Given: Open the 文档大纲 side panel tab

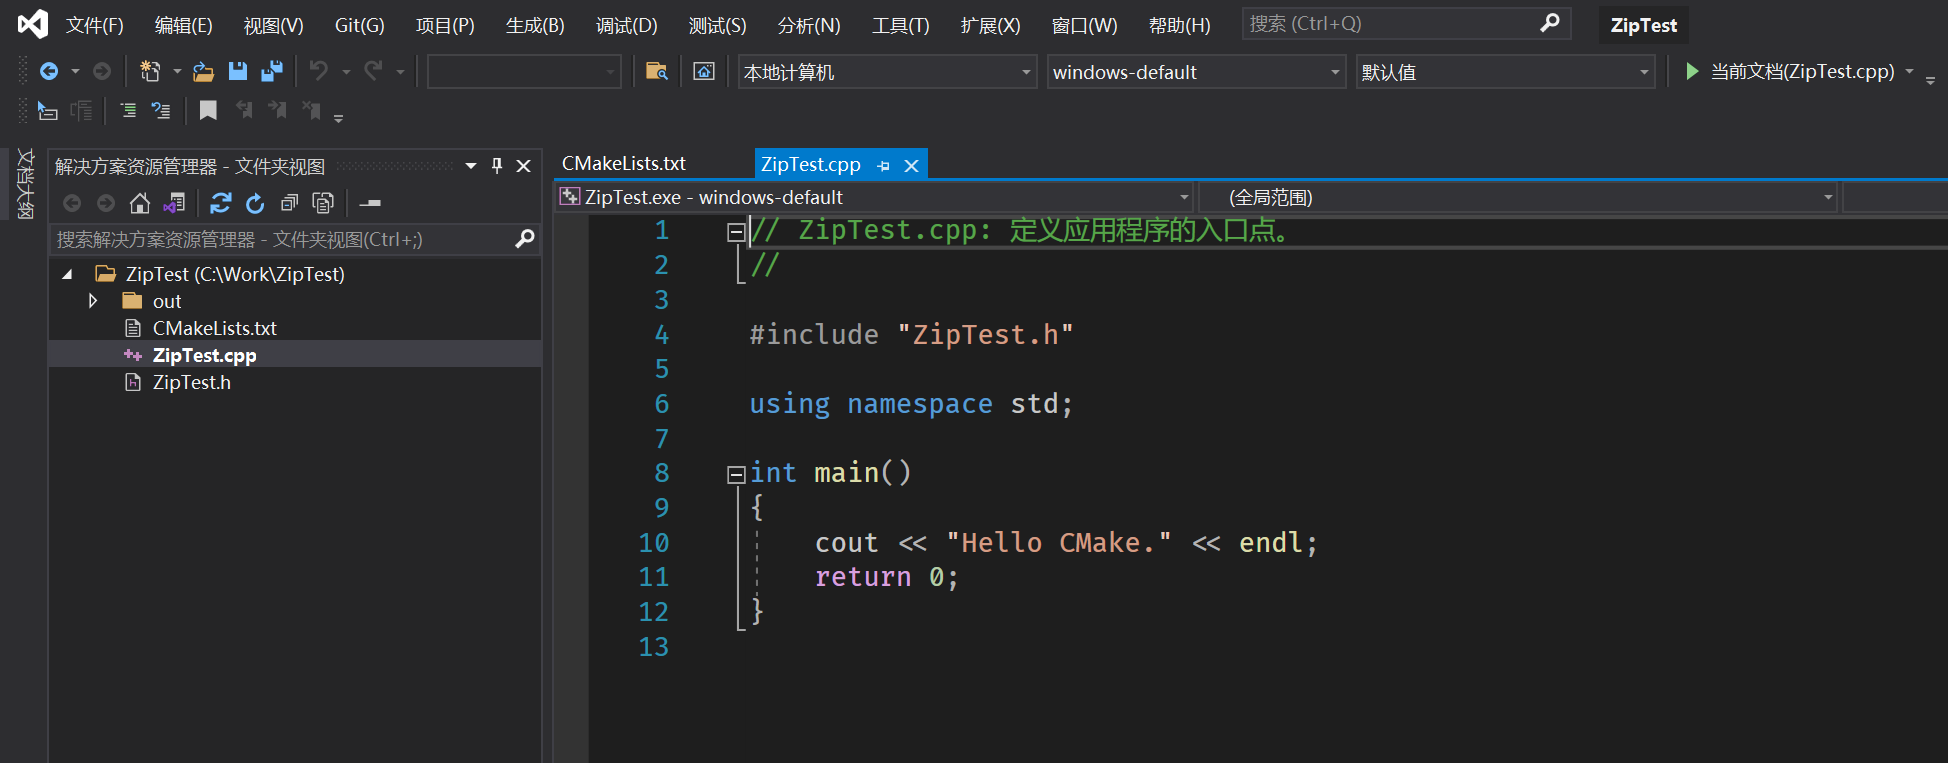Looking at the screenshot, I should coord(25,184).
